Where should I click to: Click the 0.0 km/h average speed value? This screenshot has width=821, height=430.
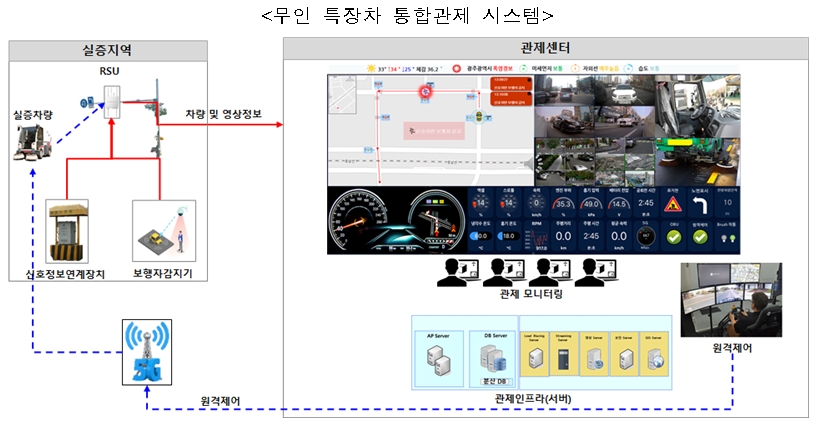click(618, 236)
